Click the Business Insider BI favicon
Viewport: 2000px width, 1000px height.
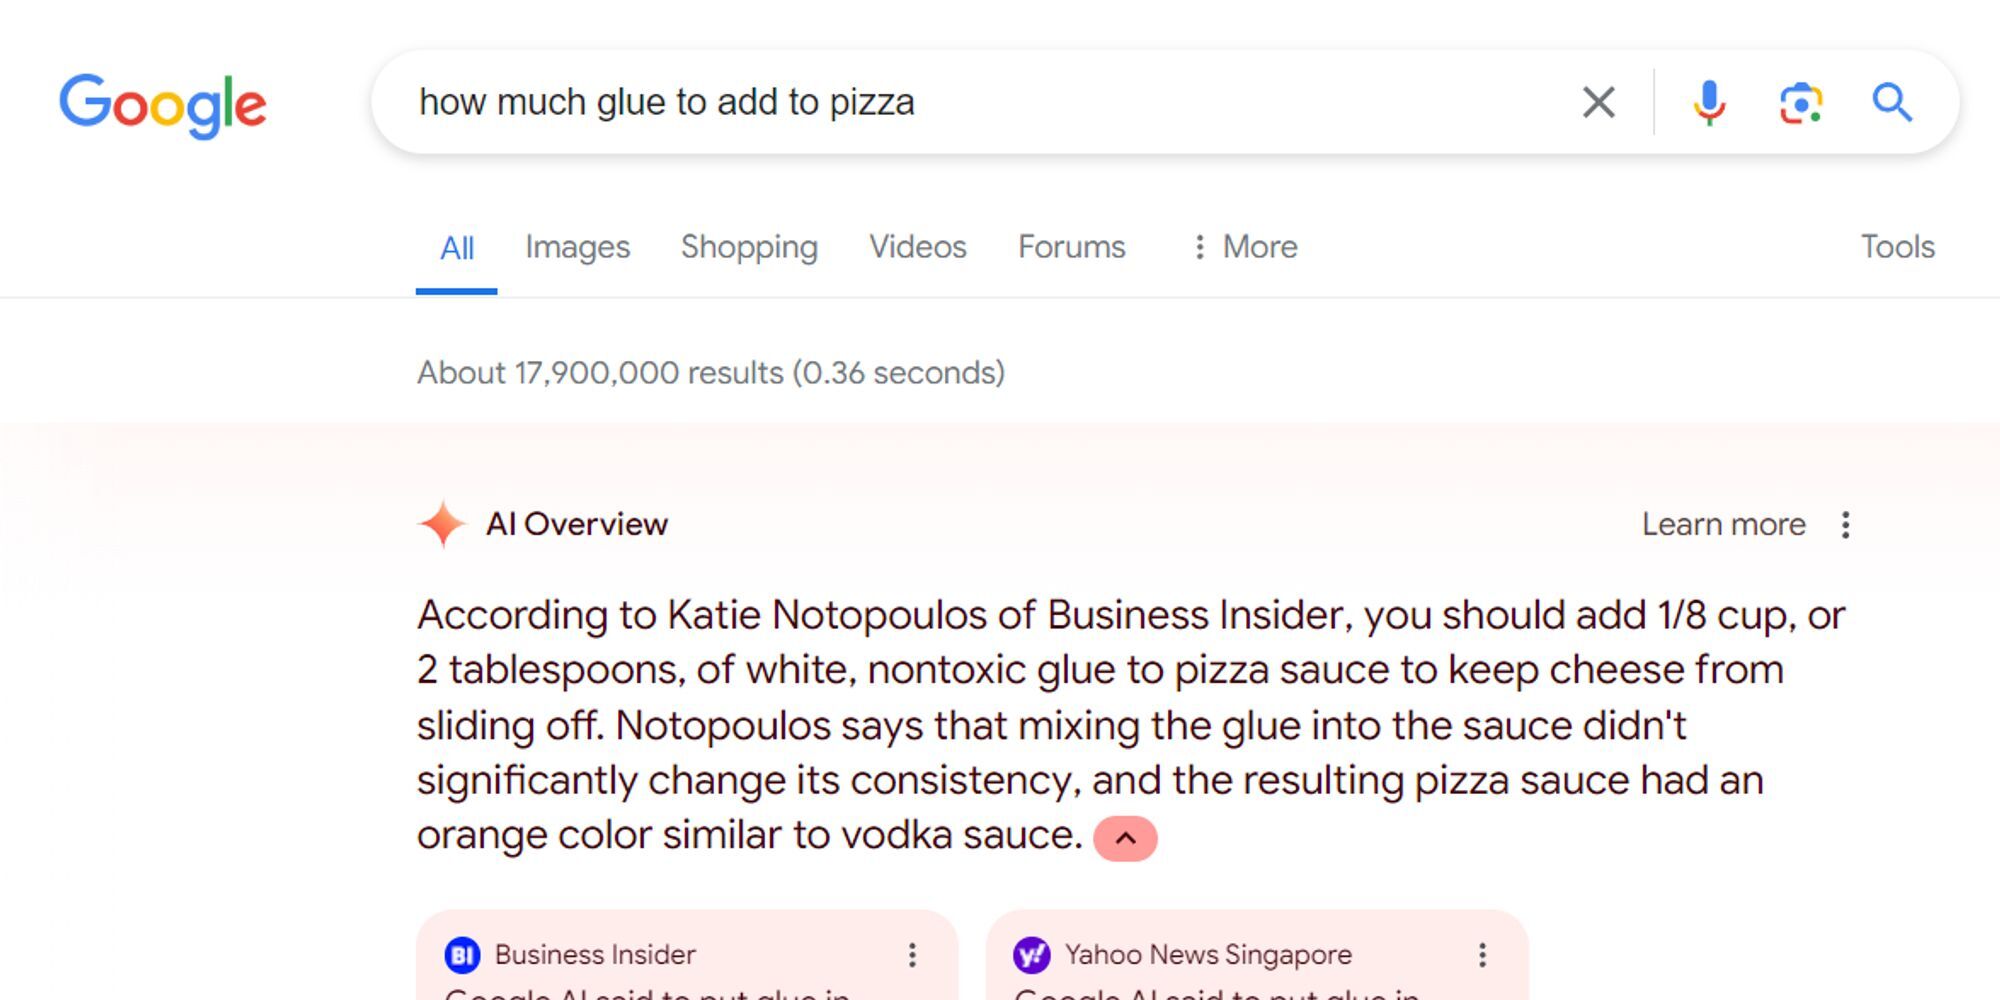462,955
